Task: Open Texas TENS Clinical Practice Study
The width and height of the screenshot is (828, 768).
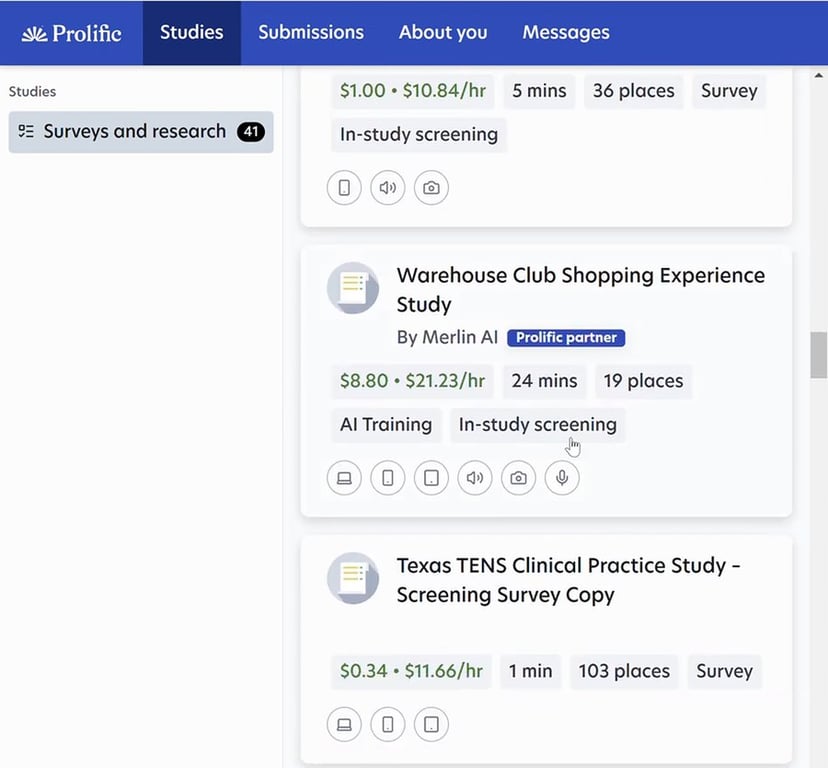Action: 569,580
